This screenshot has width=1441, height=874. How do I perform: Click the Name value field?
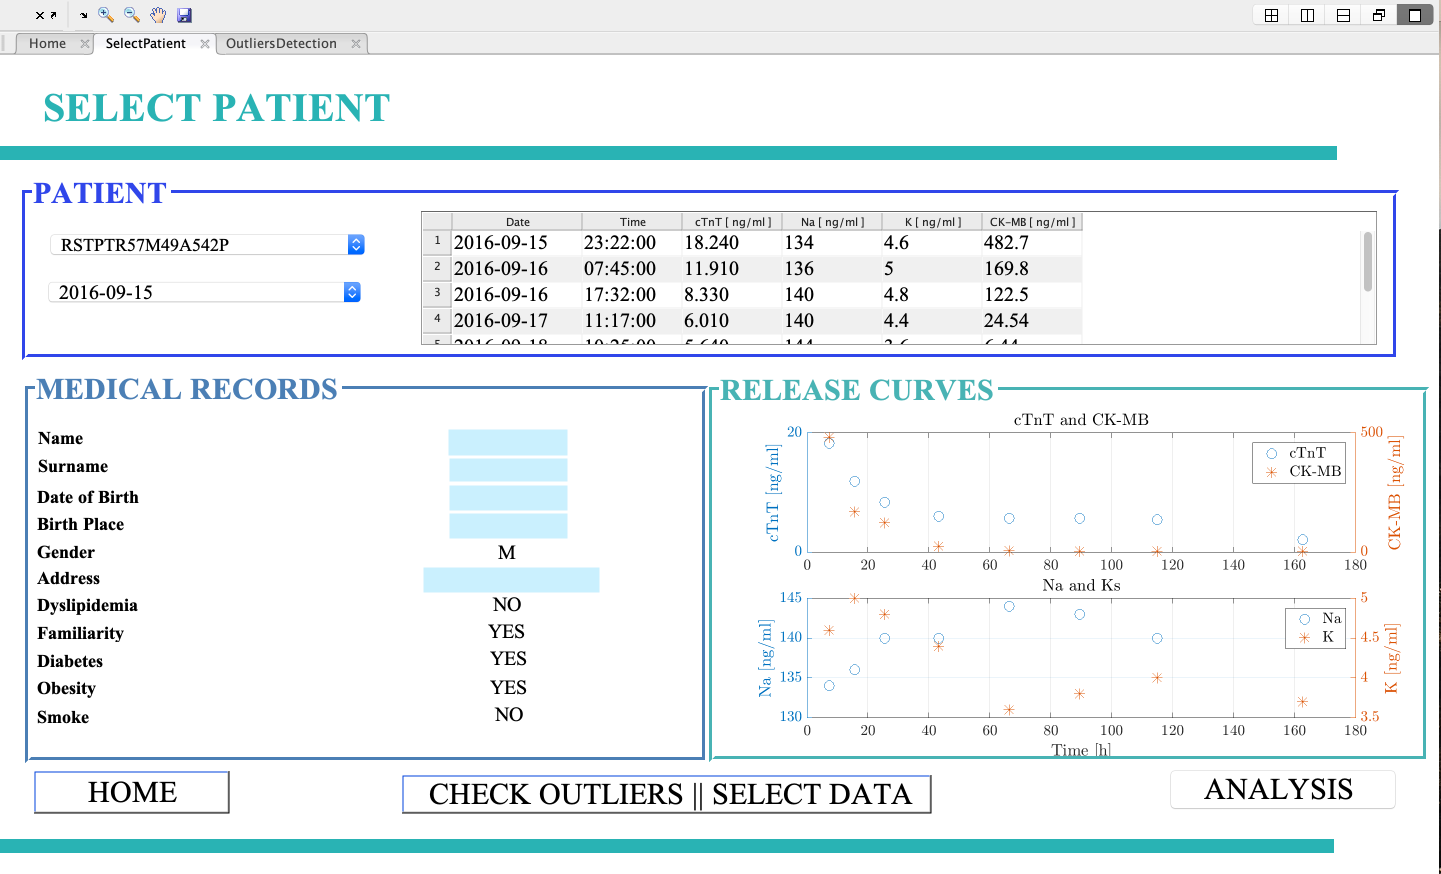(508, 442)
